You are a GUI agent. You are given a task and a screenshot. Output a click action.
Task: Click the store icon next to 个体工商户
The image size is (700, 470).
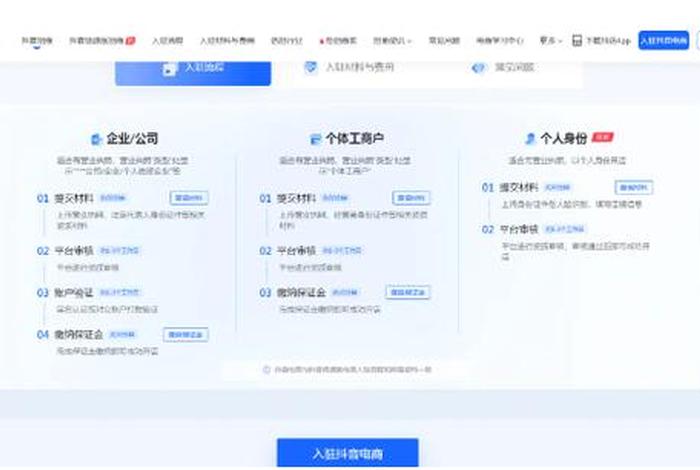coord(316,139)
